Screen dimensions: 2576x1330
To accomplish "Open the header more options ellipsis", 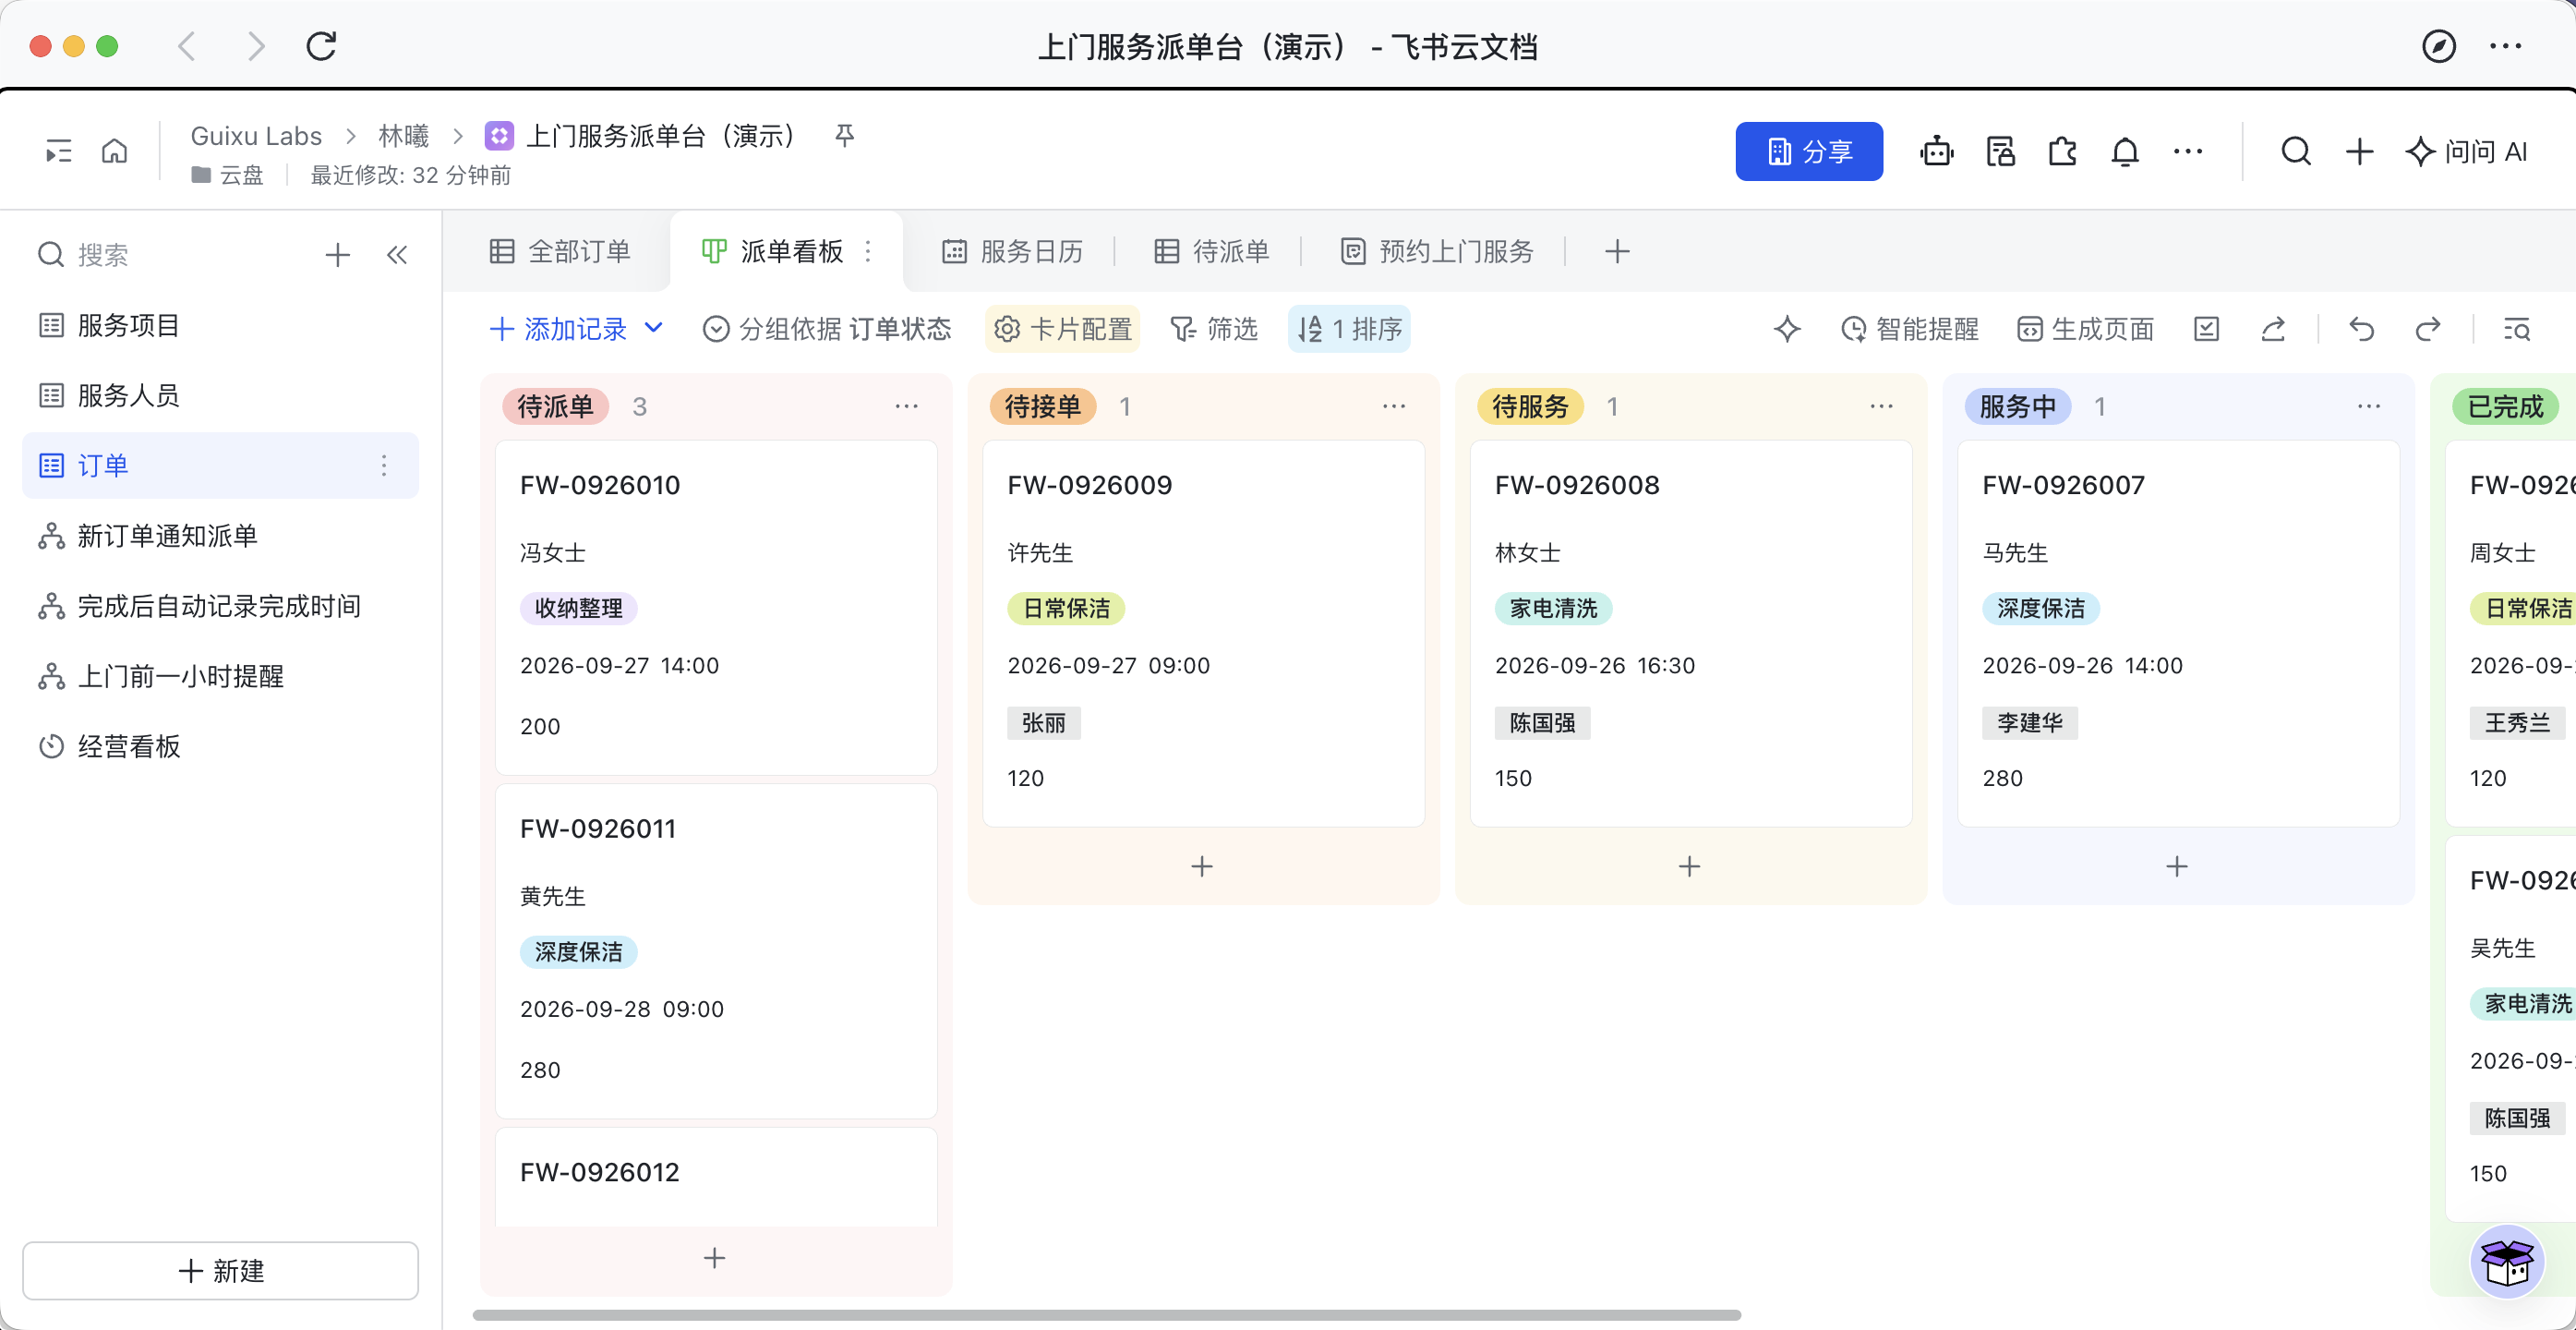I will [x=2188, y=152].
